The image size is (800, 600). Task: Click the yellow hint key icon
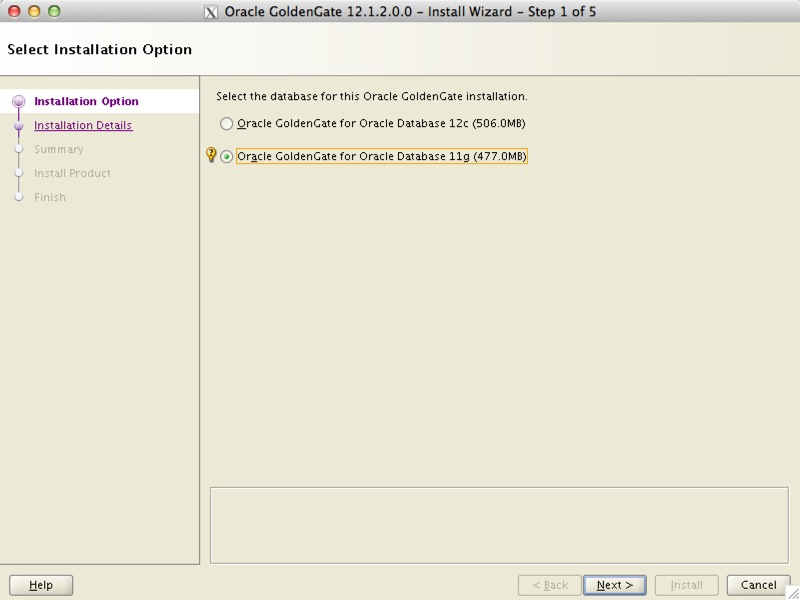click(211, 155)
